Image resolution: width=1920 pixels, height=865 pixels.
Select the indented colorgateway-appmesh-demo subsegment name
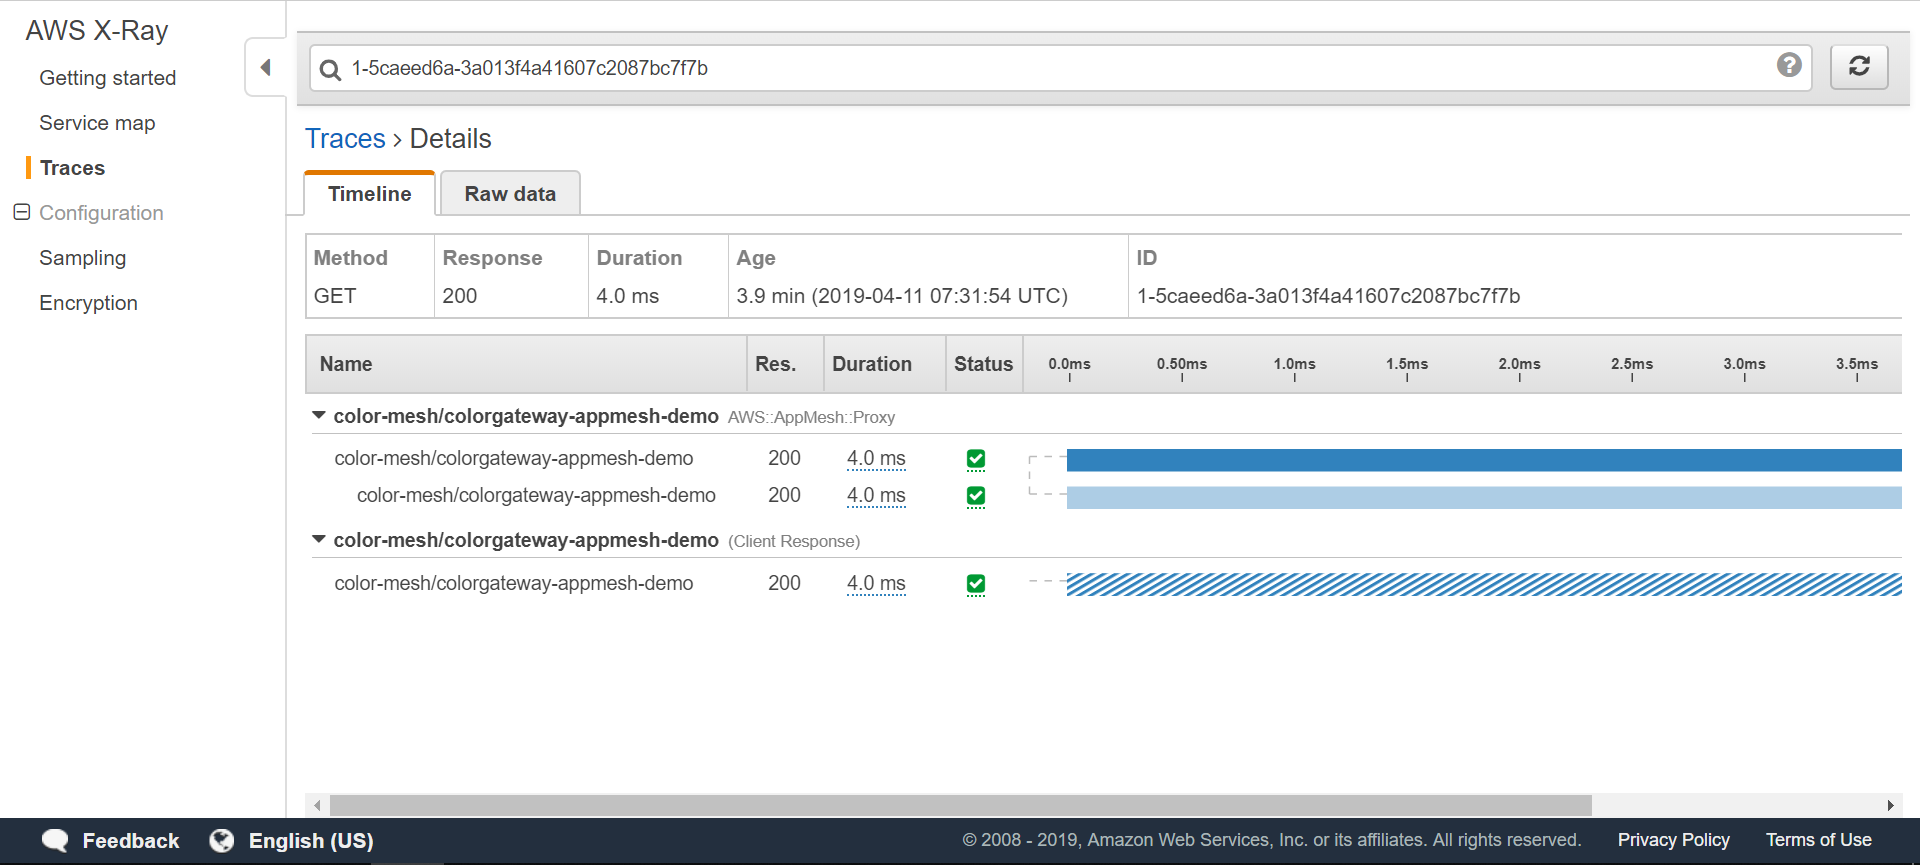tap(536, 495)
